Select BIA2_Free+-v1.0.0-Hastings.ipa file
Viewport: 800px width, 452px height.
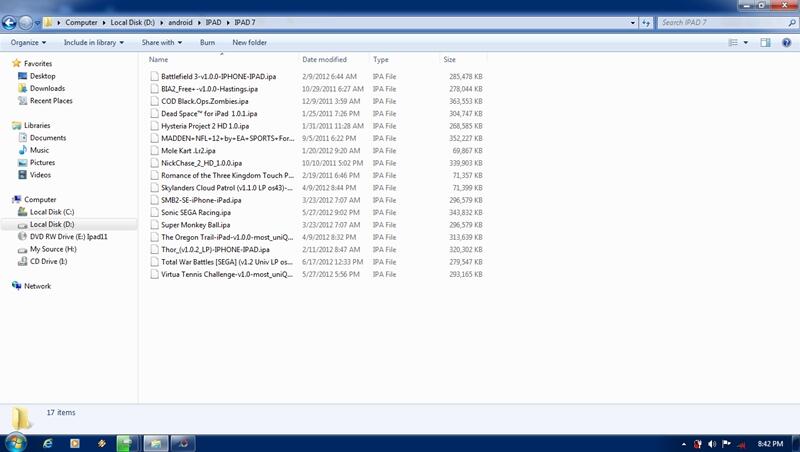click(210, 89)
